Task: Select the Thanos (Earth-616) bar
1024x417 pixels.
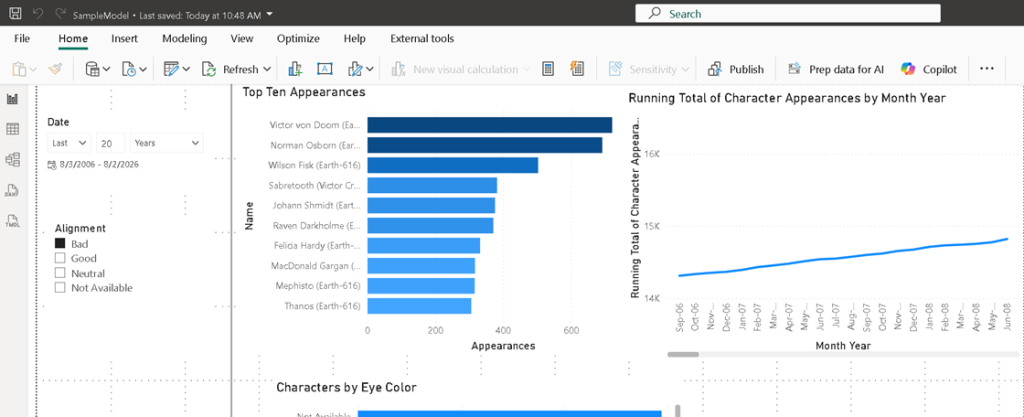Action: (419, 306)
